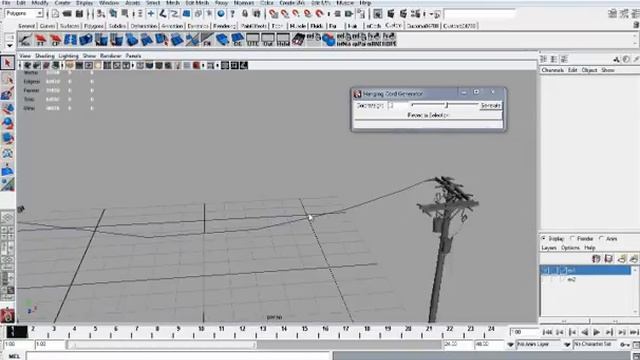The height and width of the screenshot is (360, 640).
Task: Open the Layers menu in layer editor
Action: click(549, 248)
